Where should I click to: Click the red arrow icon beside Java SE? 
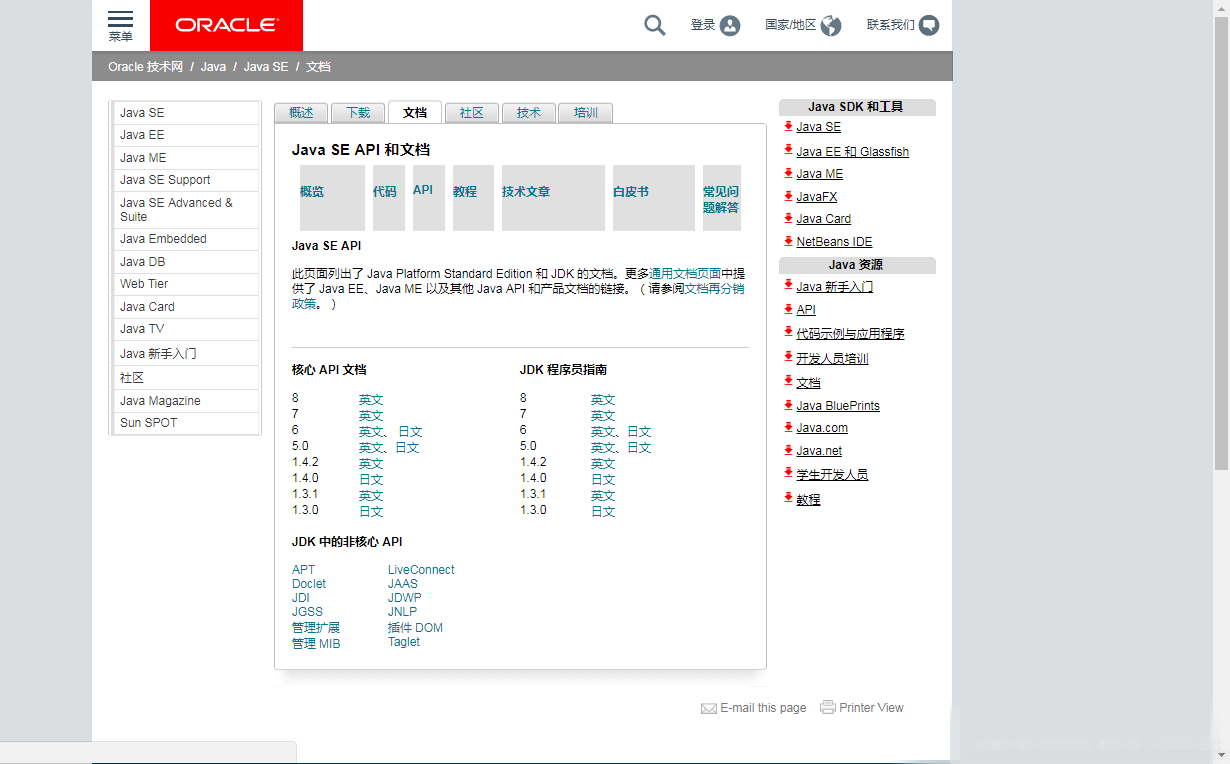[788, 126]
